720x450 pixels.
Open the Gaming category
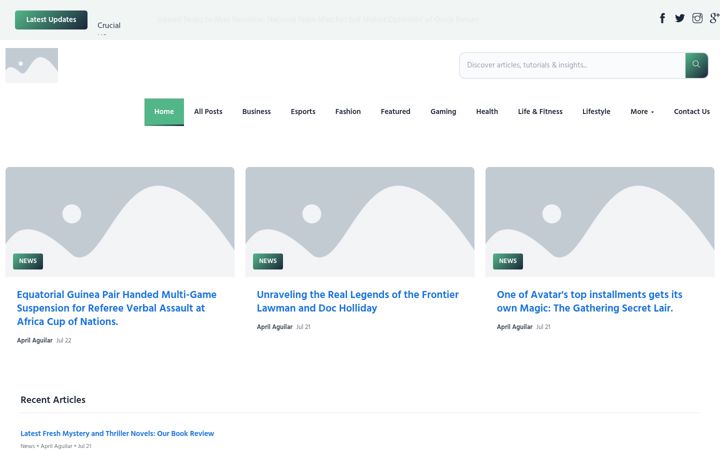pos(443,112)
